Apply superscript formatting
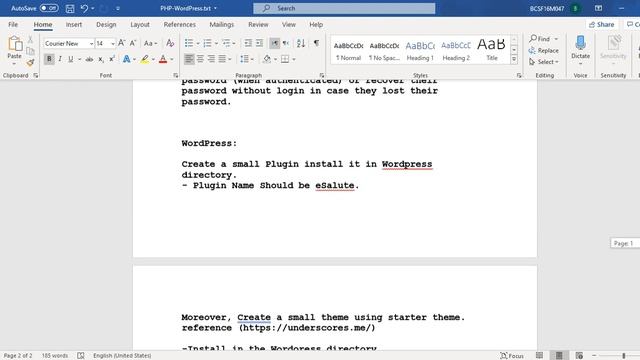640x360 pixels. coord(111,59)
